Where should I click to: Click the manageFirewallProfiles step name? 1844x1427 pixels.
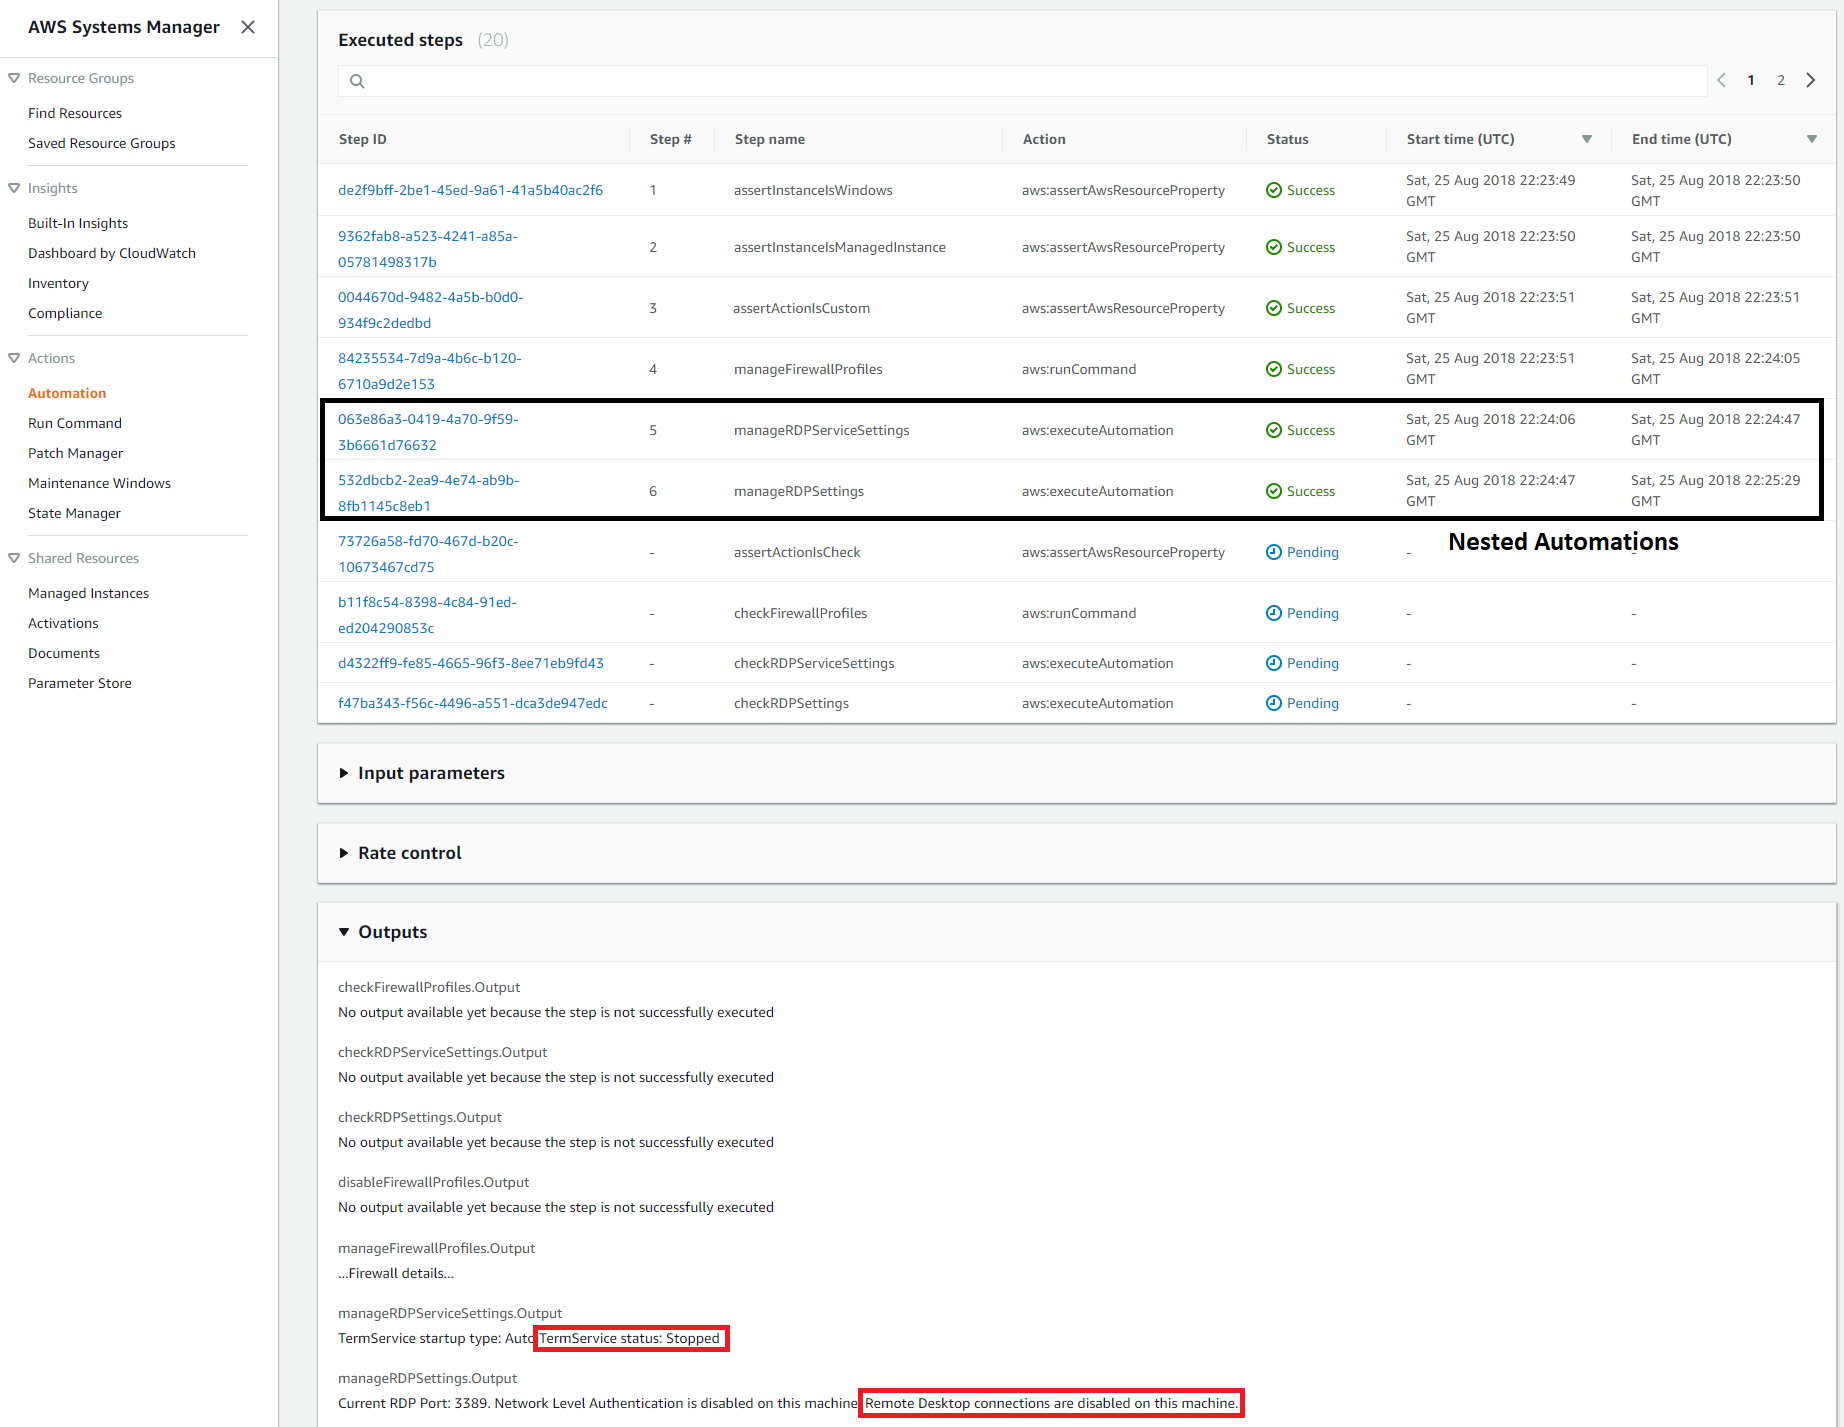[x=808, y=369]
